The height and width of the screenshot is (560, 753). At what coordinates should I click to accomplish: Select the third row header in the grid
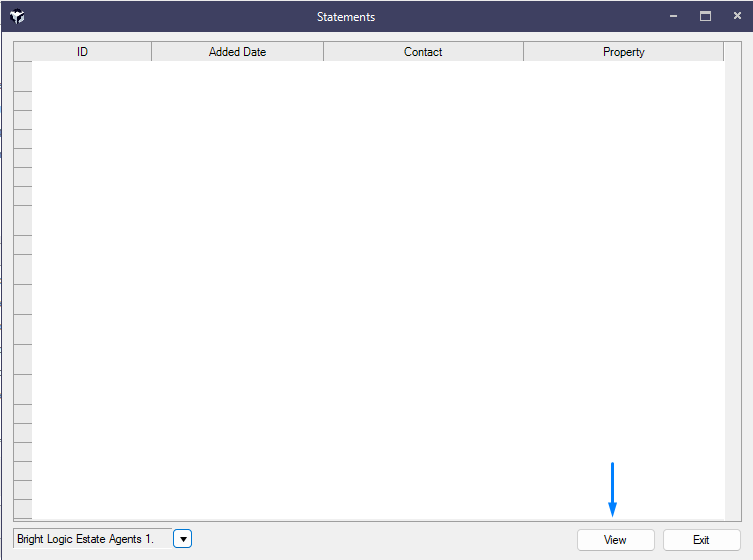(22, 120)
